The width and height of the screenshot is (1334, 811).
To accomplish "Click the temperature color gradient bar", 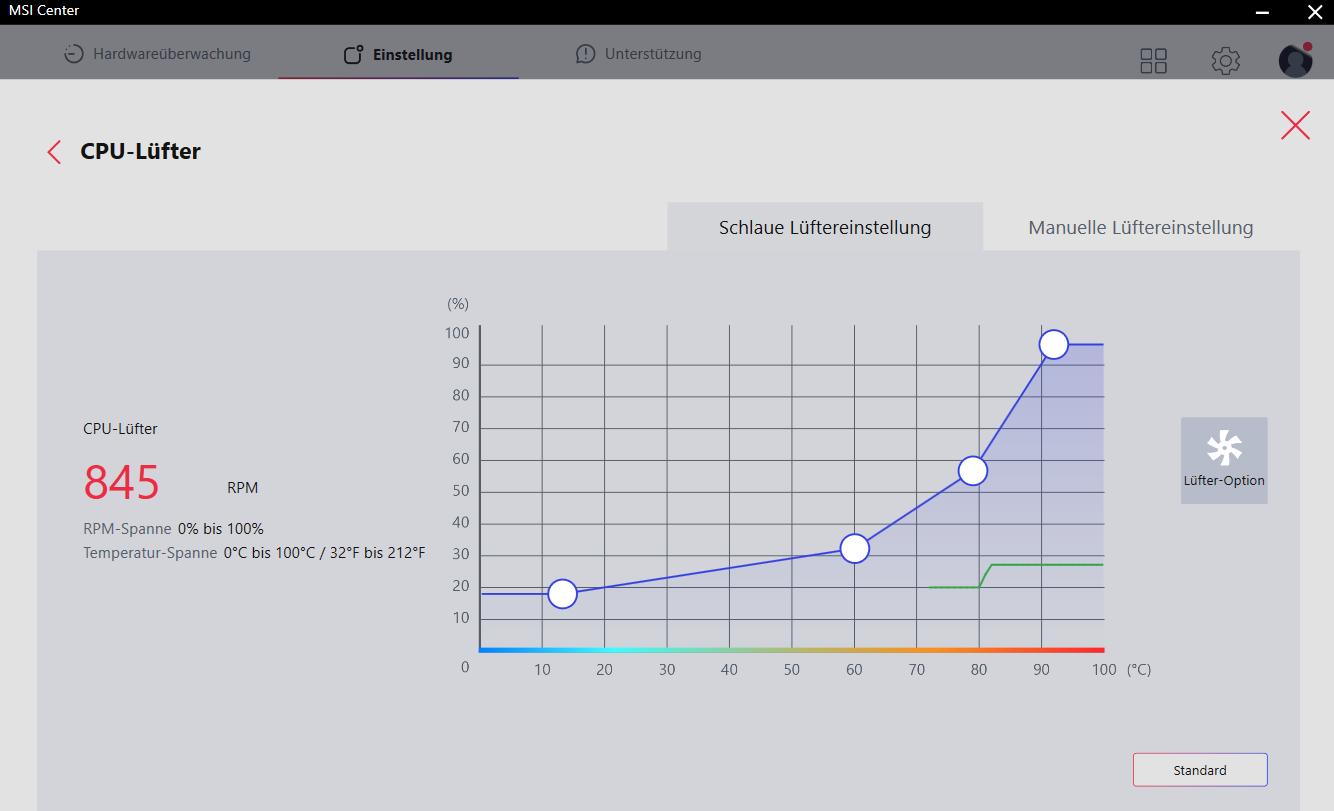I will (x=791, y=650).
